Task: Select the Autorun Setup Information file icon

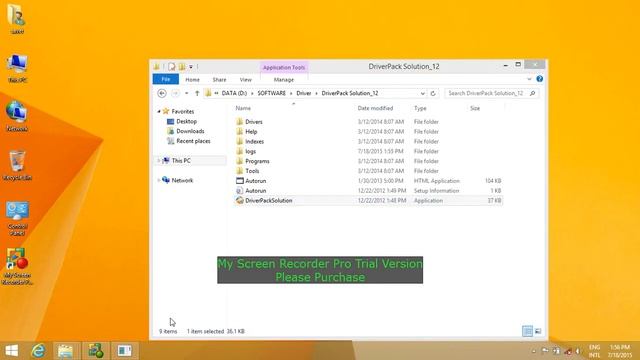Action: 240,191
